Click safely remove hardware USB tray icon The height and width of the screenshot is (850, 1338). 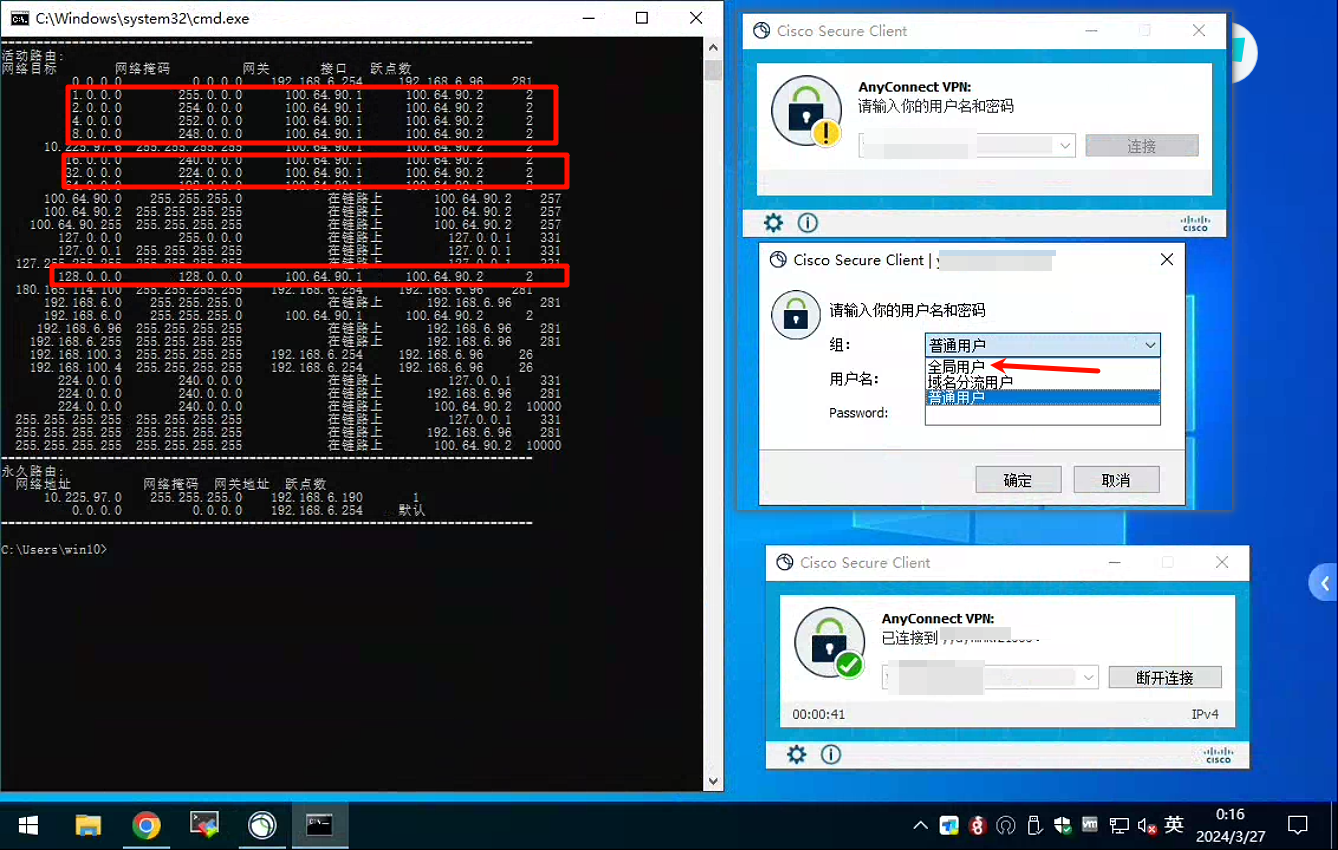click(1035, 826)
